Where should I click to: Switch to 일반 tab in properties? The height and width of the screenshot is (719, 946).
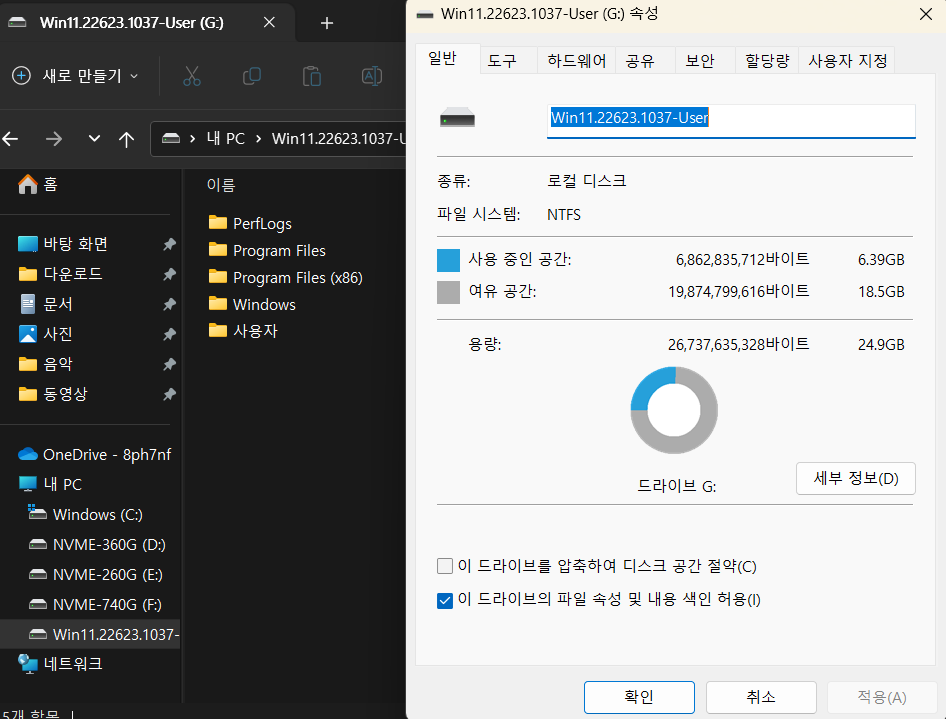447,59
